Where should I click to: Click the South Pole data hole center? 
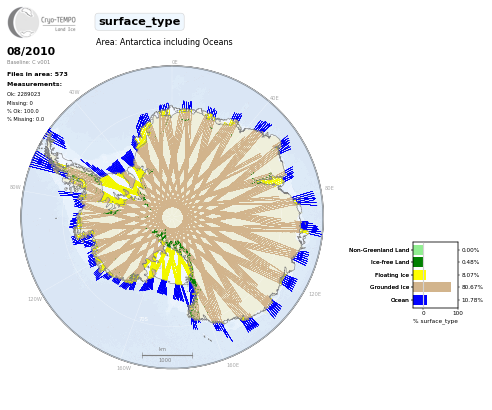tap(172, 217)
